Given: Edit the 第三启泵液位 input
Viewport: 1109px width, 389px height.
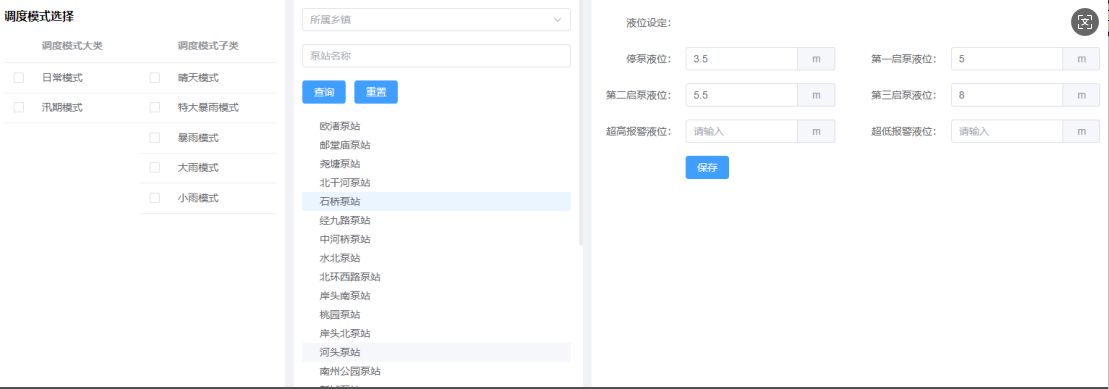Looking at the screenshot, I should point(1006,95).
